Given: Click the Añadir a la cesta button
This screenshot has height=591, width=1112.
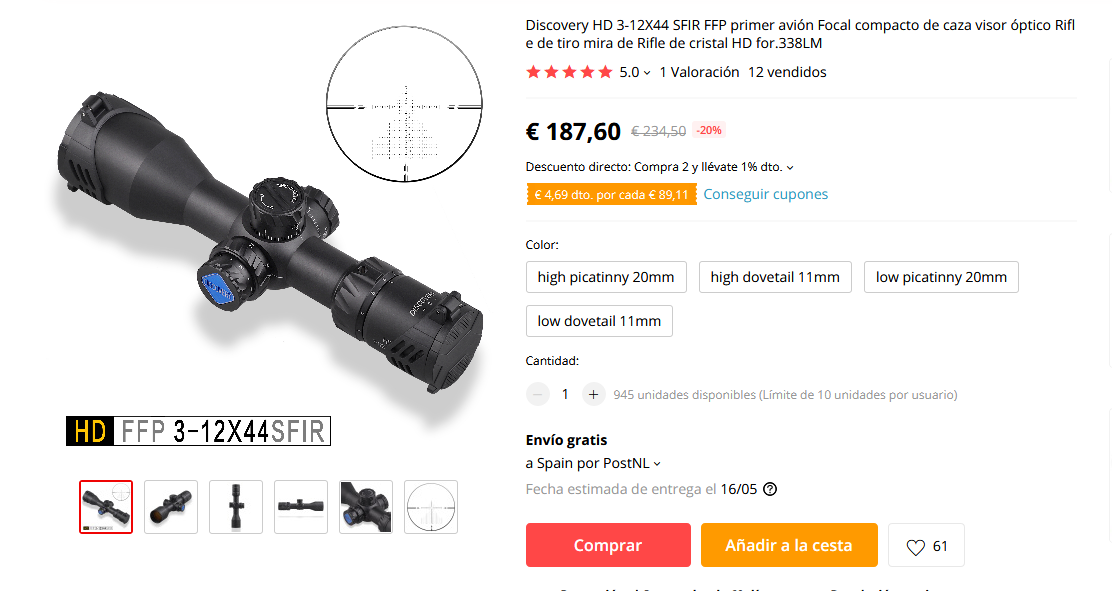Looking at the screenshot, I should 789,545.
